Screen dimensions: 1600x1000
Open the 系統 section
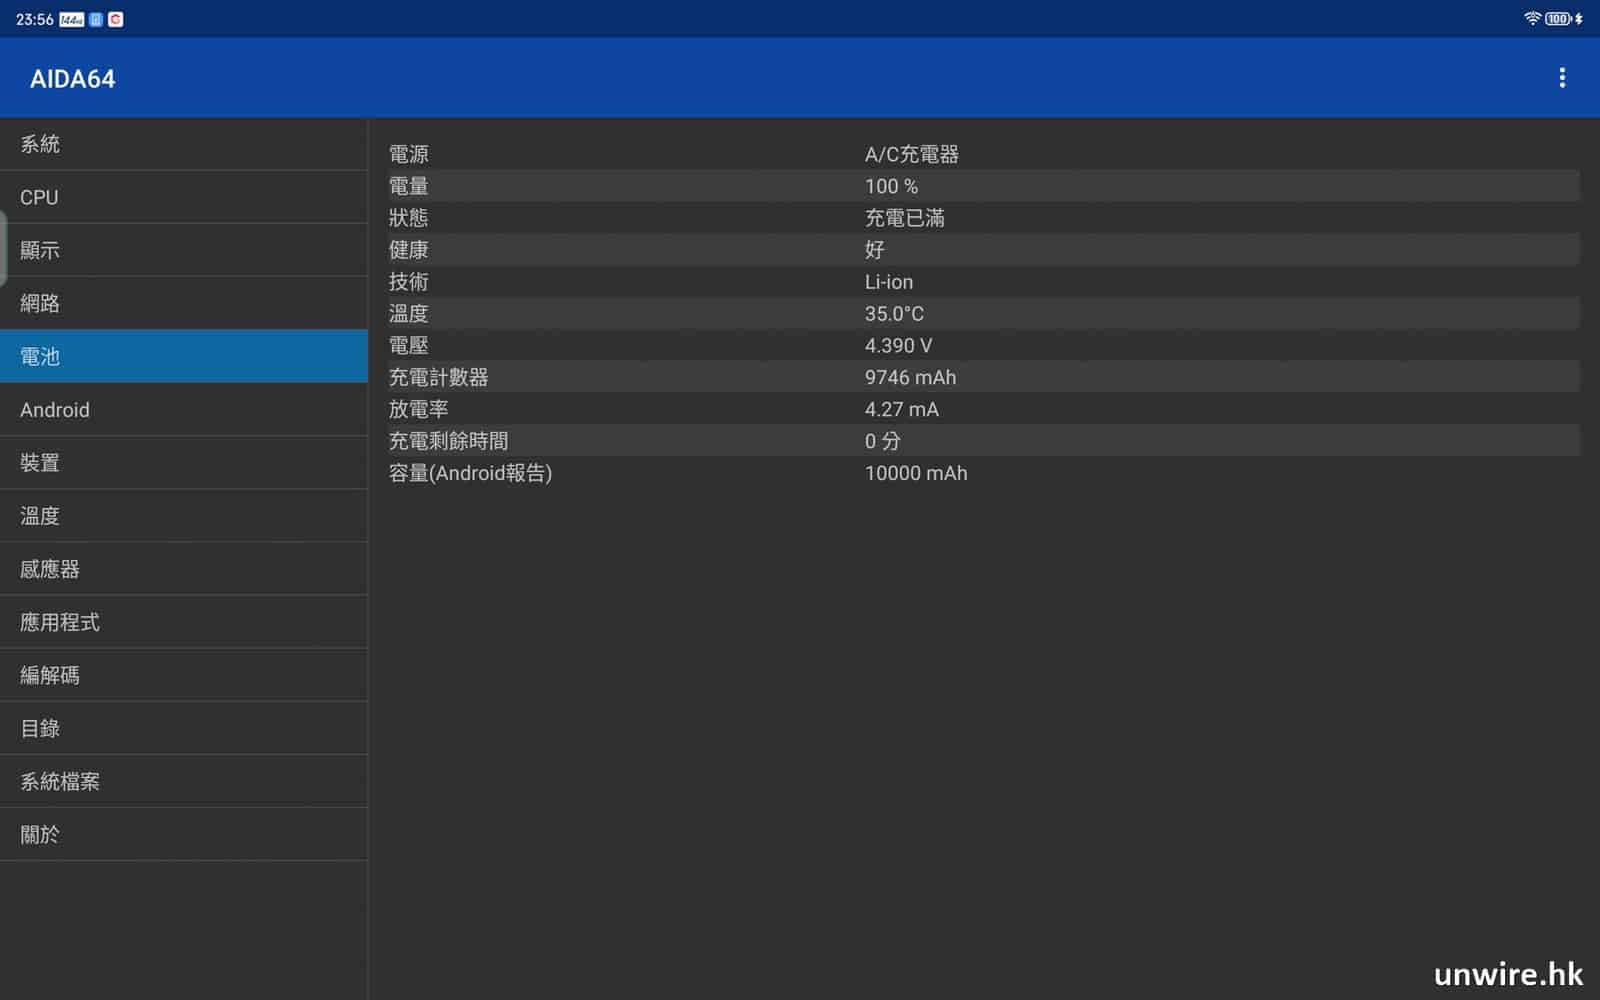tap(184, 144)
